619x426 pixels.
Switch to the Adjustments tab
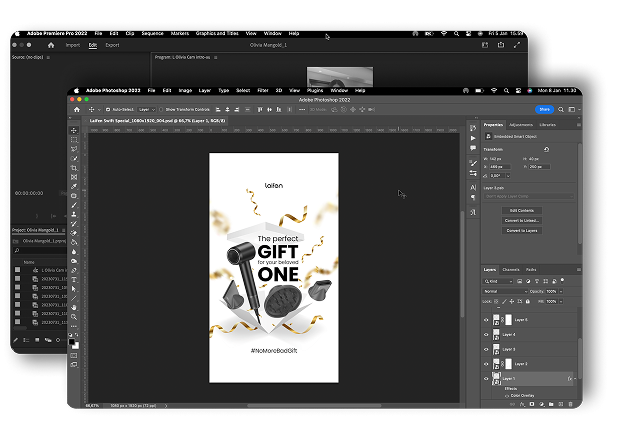pos(521,125)
